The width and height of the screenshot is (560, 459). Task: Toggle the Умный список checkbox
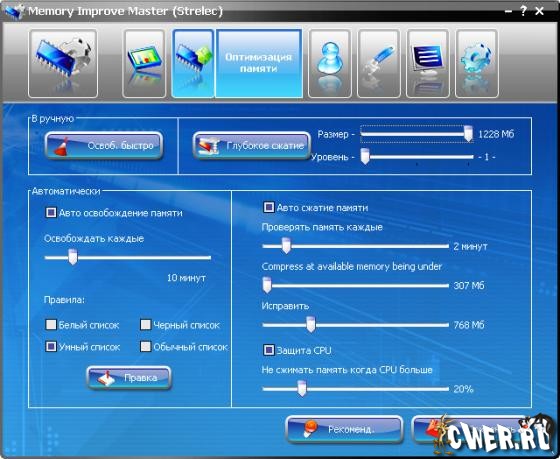point(51,346)
